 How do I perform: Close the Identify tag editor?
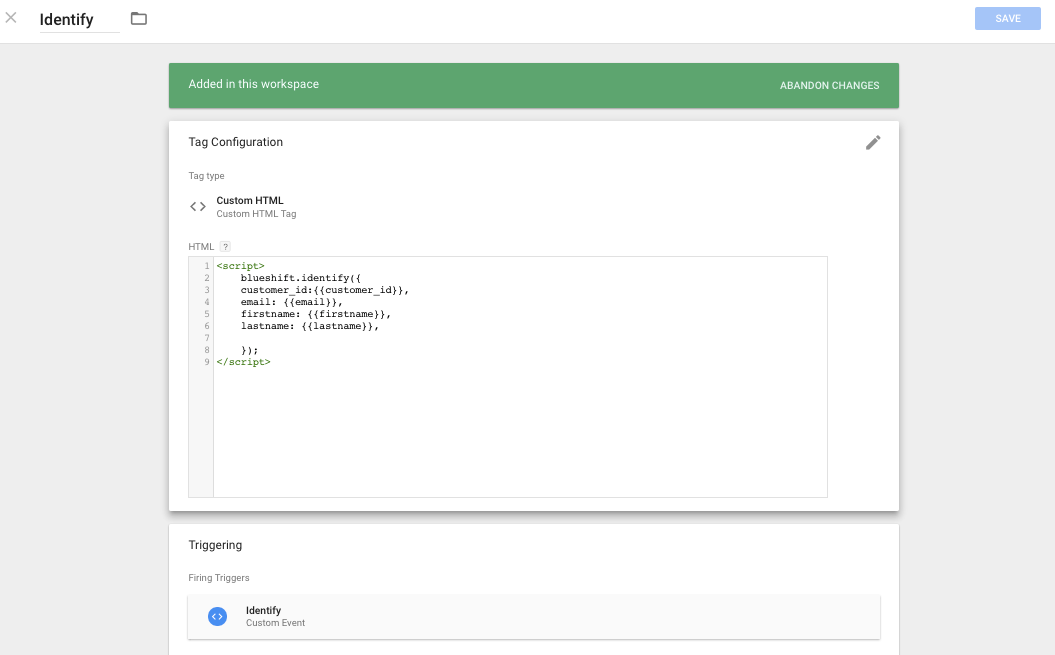point(11,18)
